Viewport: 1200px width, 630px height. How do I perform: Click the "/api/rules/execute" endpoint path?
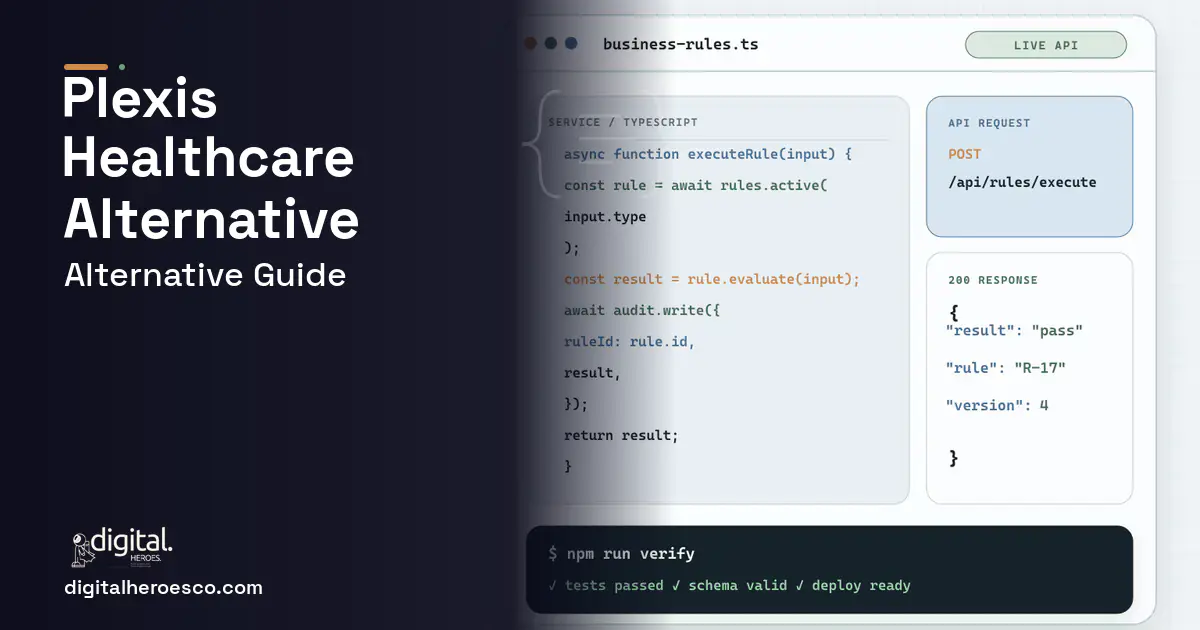[1022, 182]
